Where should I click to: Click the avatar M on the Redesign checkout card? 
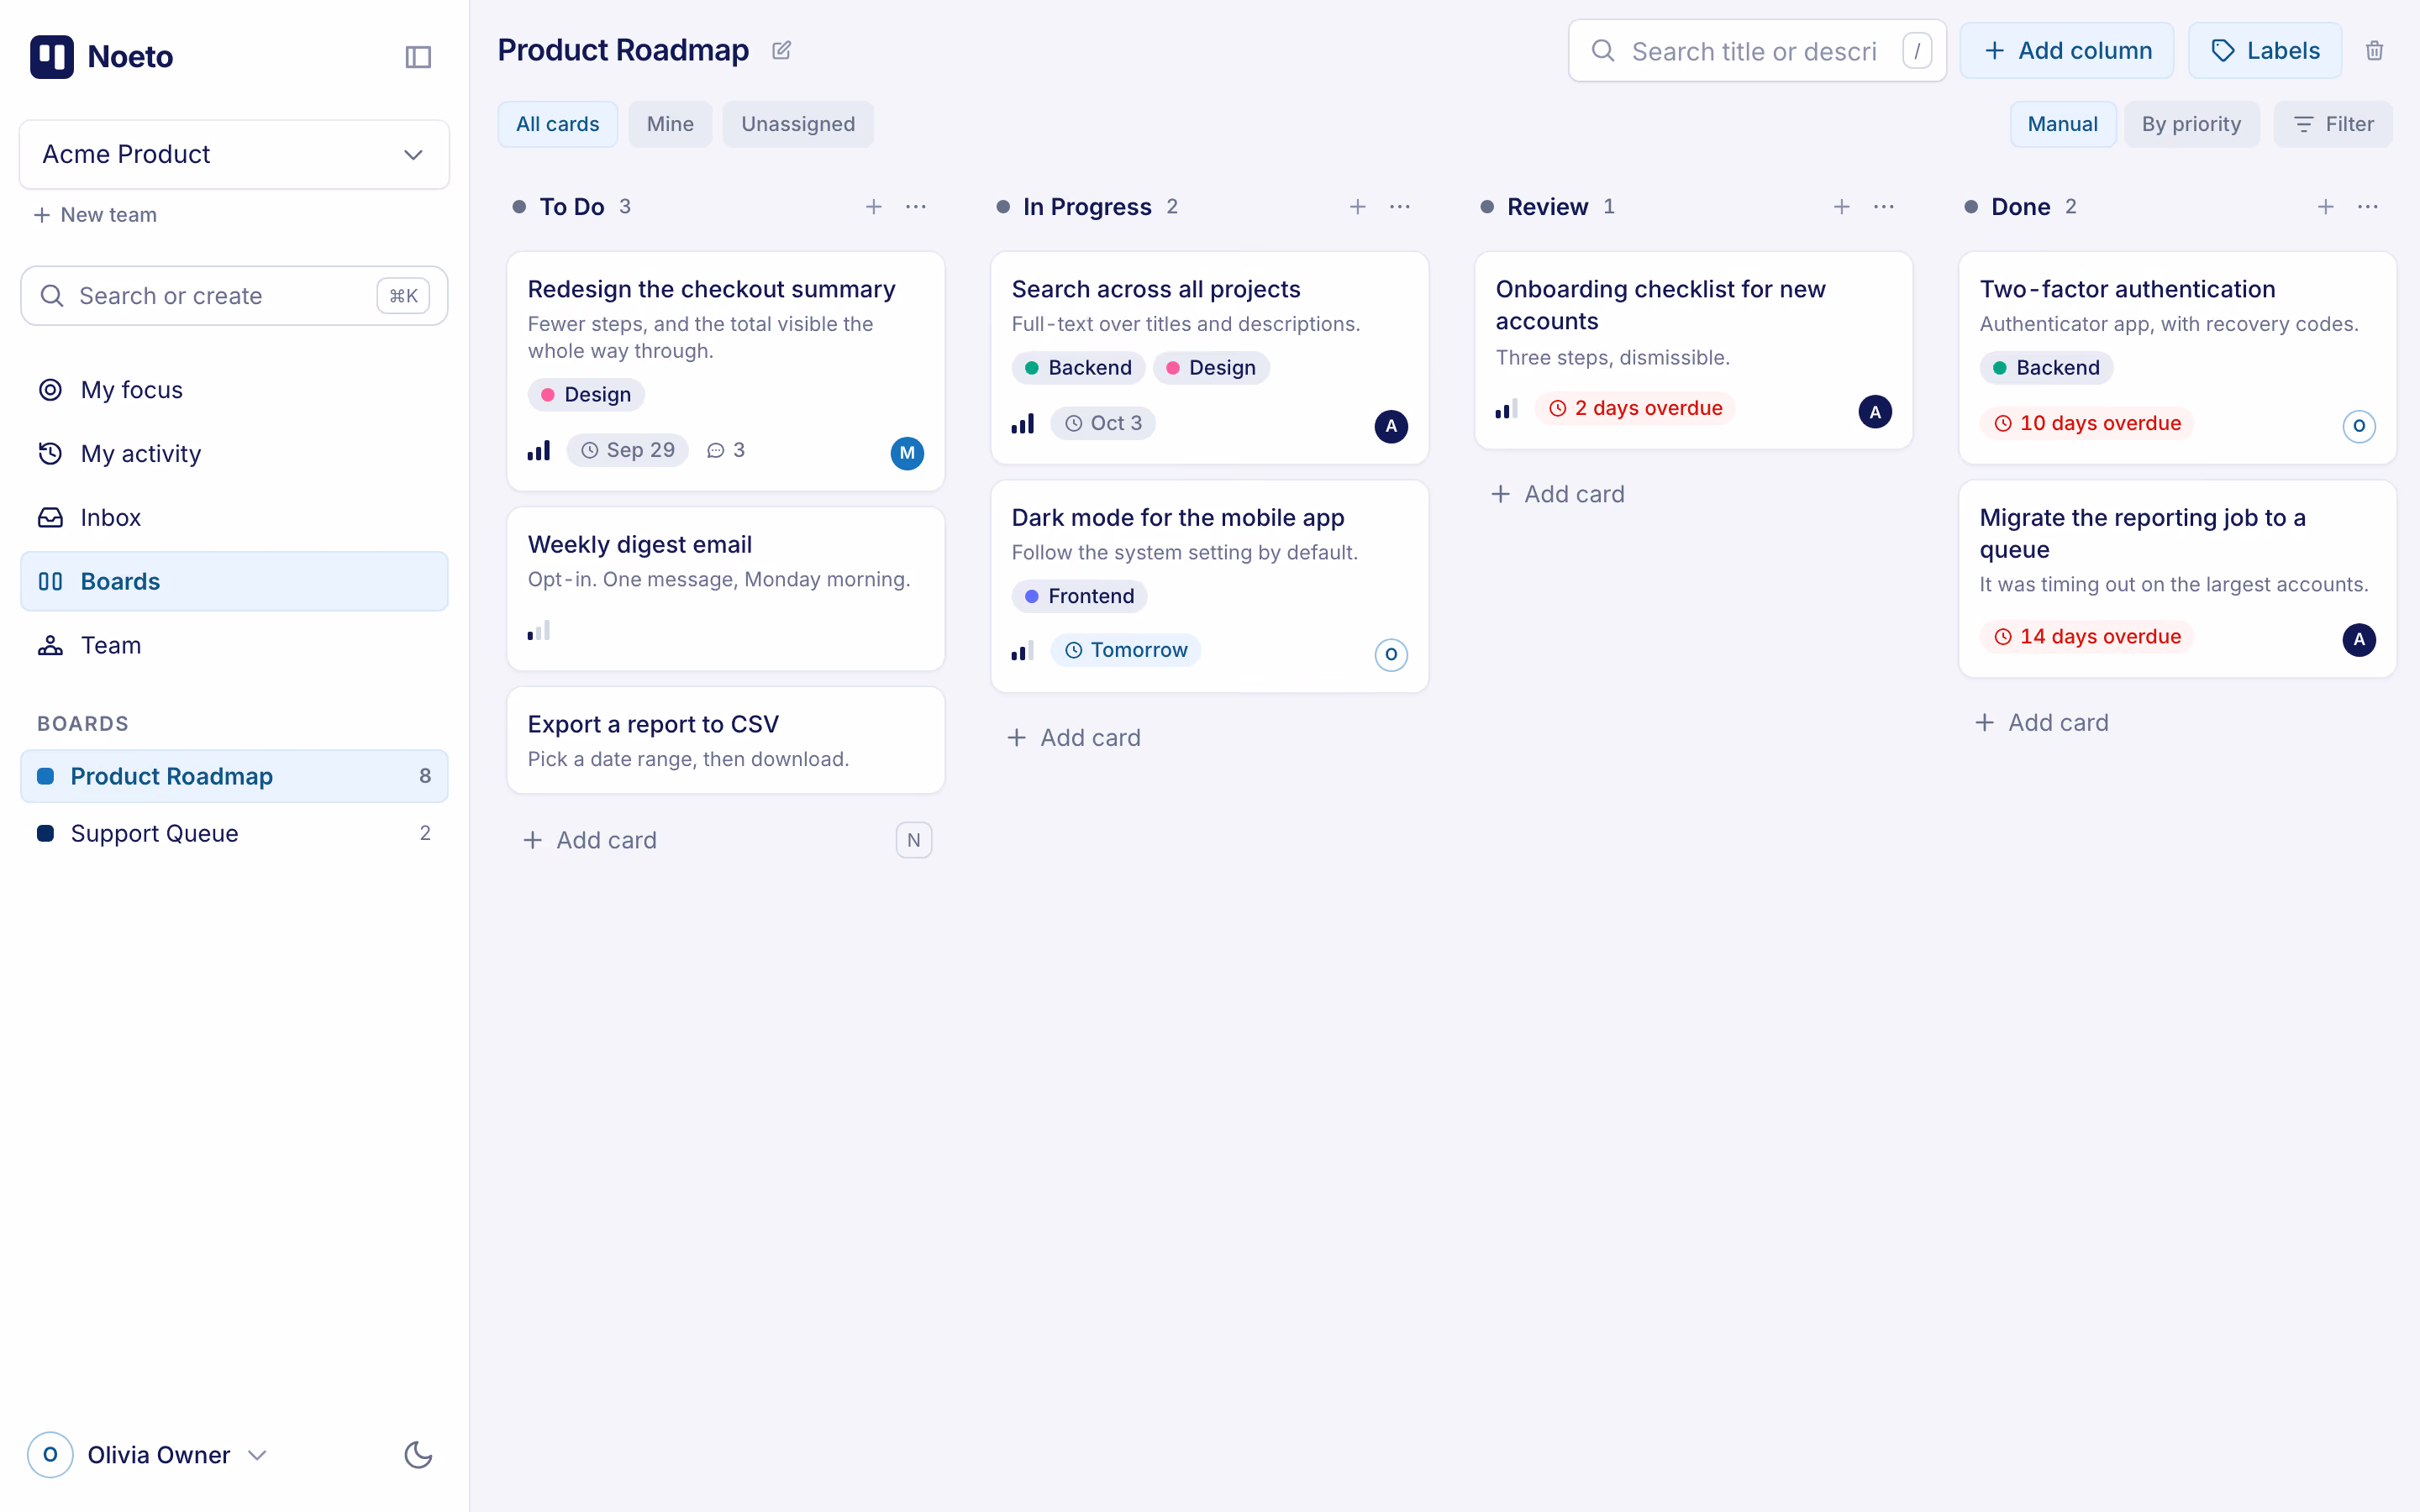(x=907, y=453)
